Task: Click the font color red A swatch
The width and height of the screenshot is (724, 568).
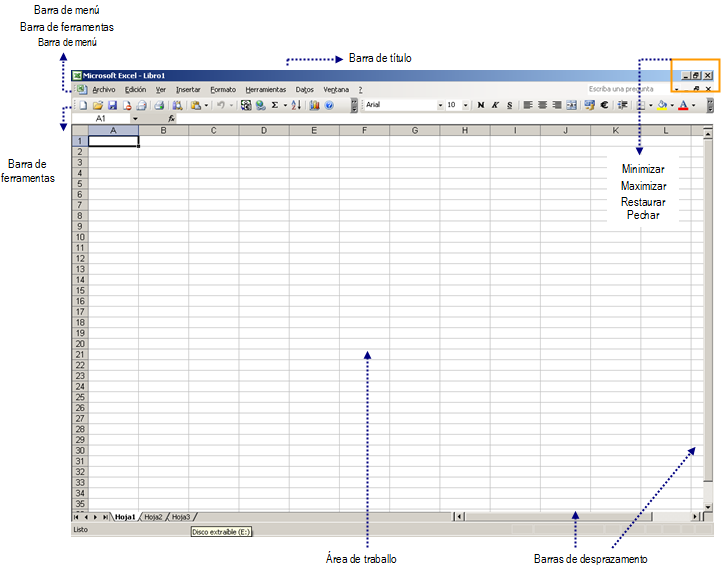Action: 684,104
